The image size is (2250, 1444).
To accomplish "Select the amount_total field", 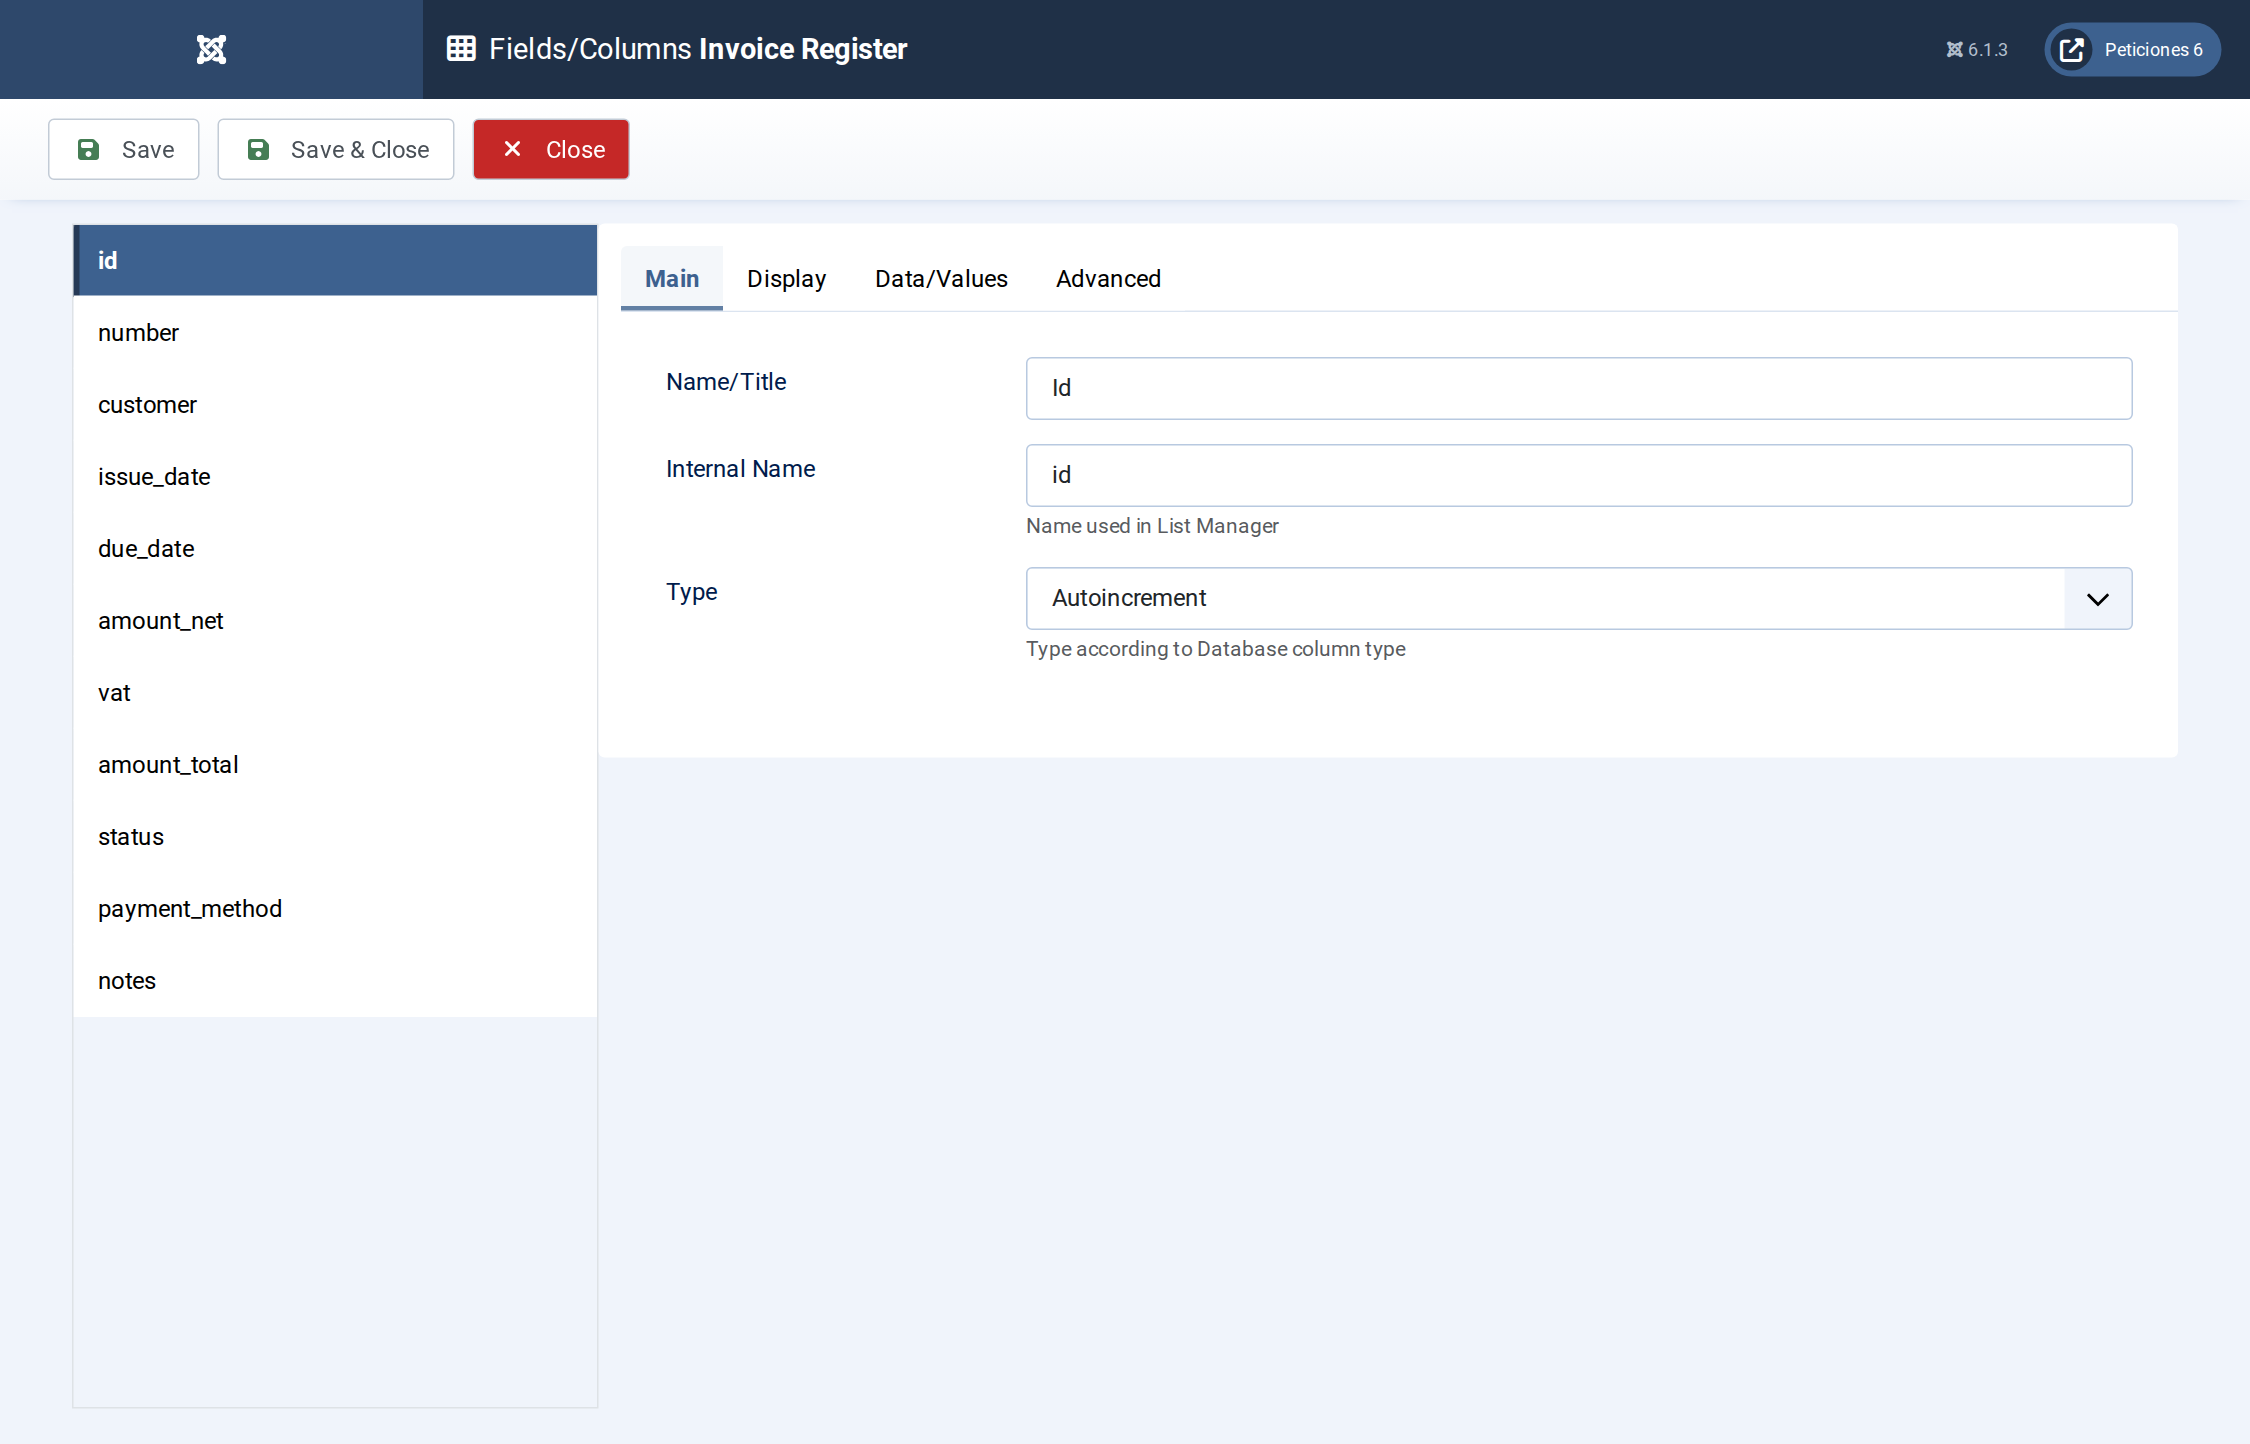I will [335, 764].
